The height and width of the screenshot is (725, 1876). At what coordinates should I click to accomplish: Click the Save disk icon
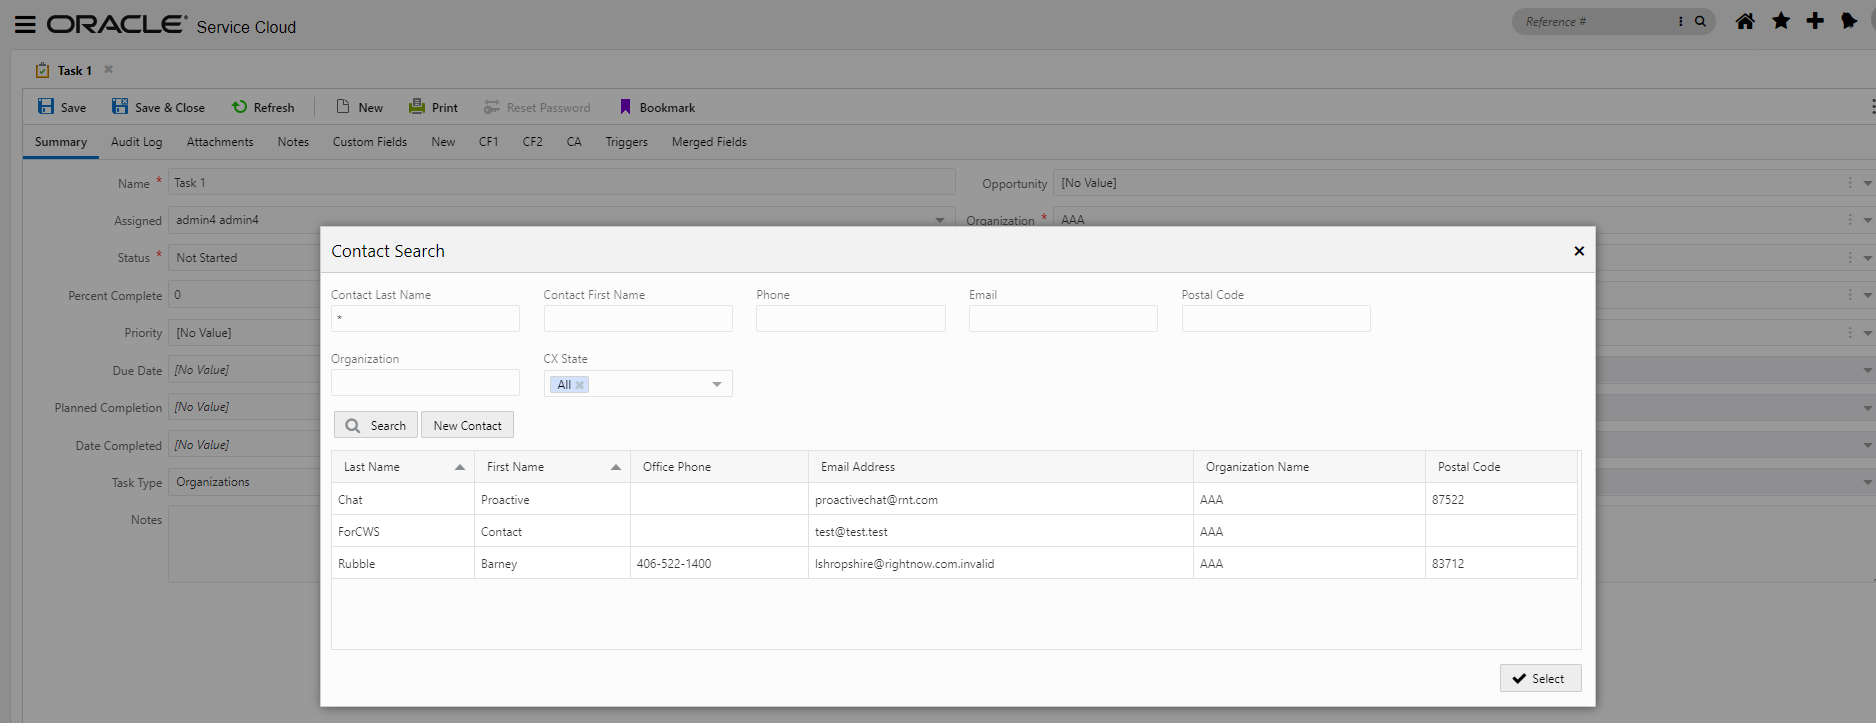click(46, 107)
